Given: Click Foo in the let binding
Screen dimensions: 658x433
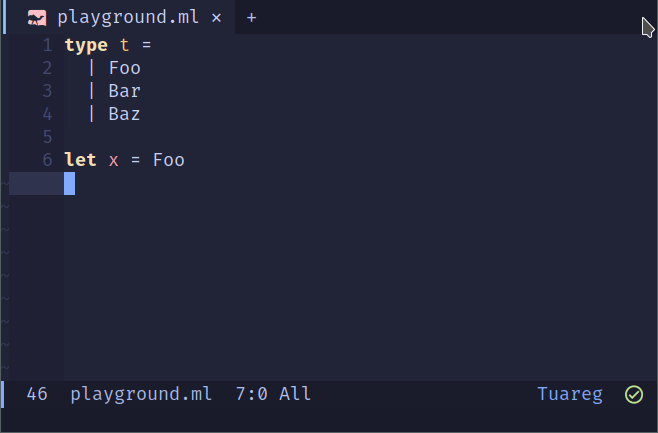Looking at the screenshot, I should pos(169,160).
